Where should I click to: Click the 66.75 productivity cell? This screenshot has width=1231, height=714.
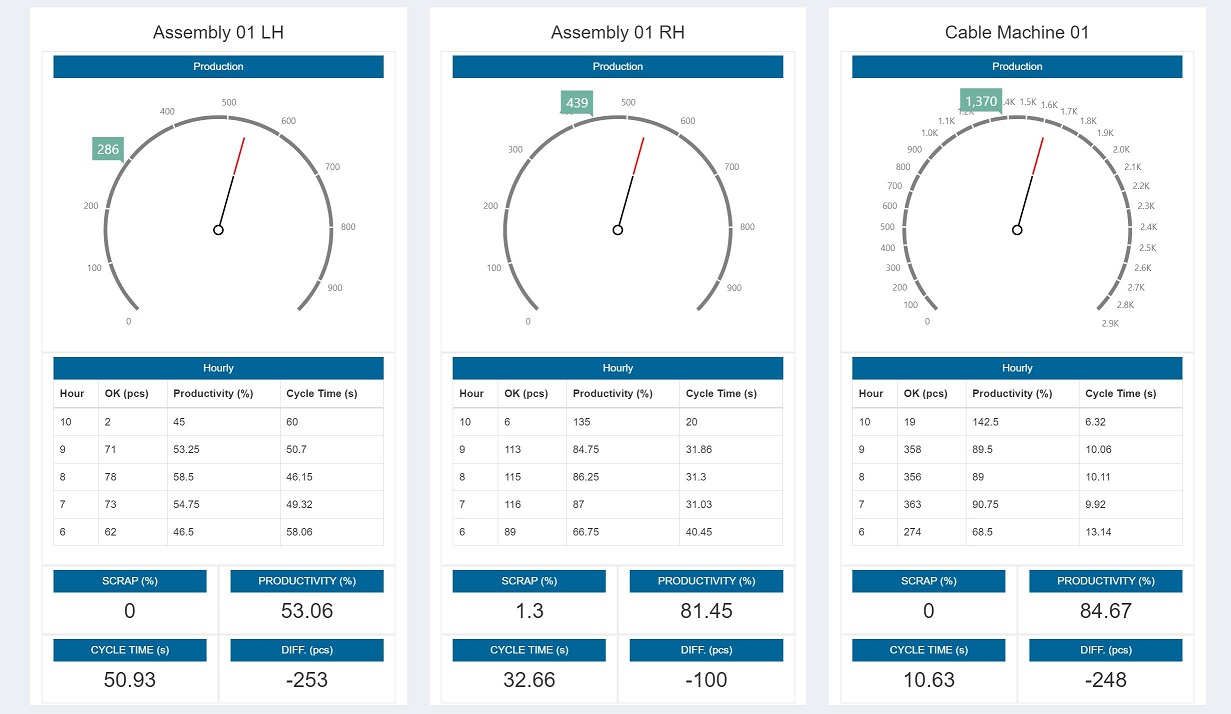tap(623, 532)
